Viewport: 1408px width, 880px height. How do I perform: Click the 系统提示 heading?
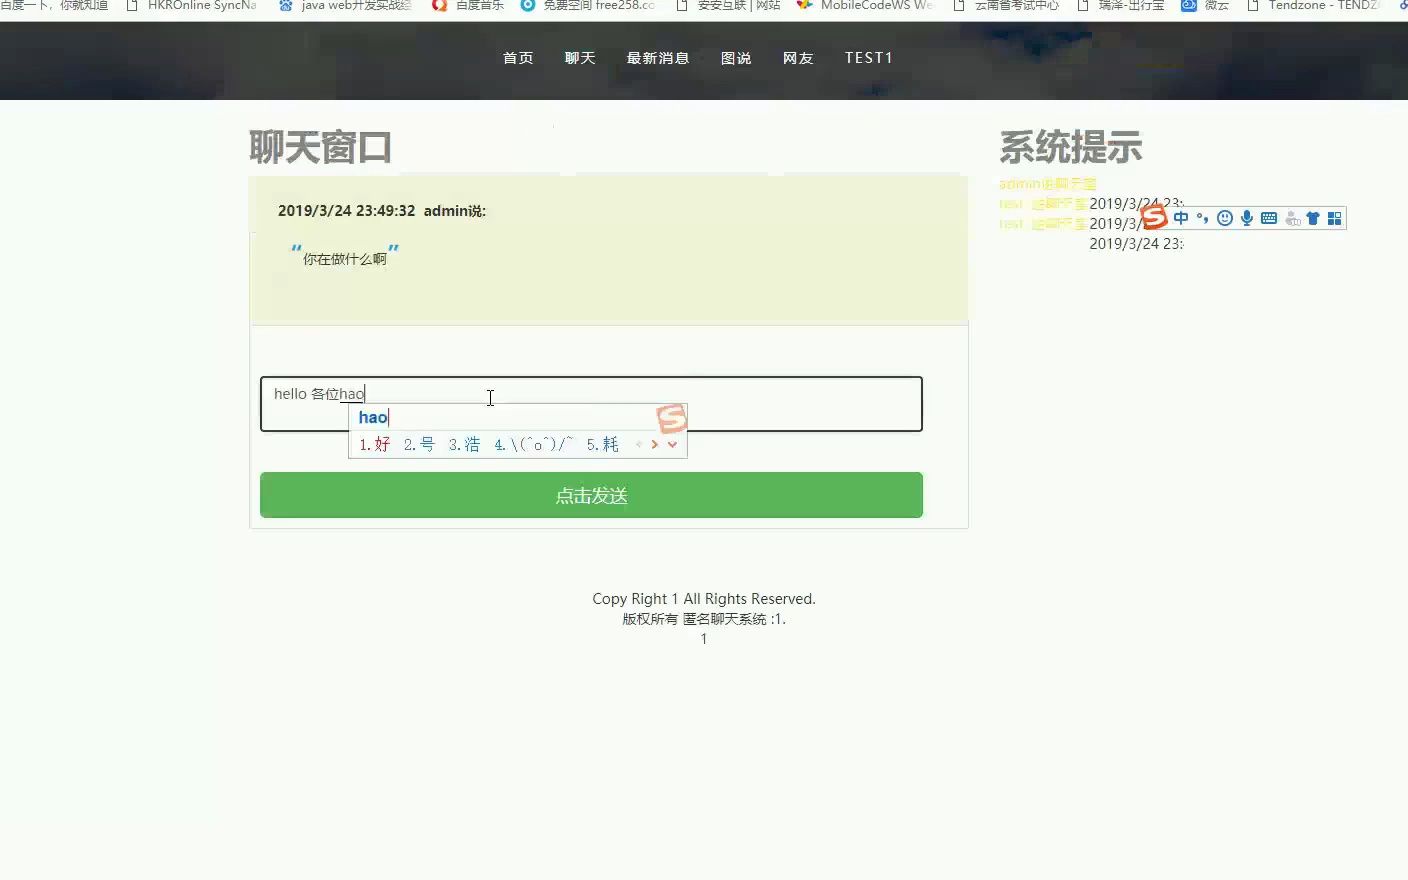[1071, 148]
